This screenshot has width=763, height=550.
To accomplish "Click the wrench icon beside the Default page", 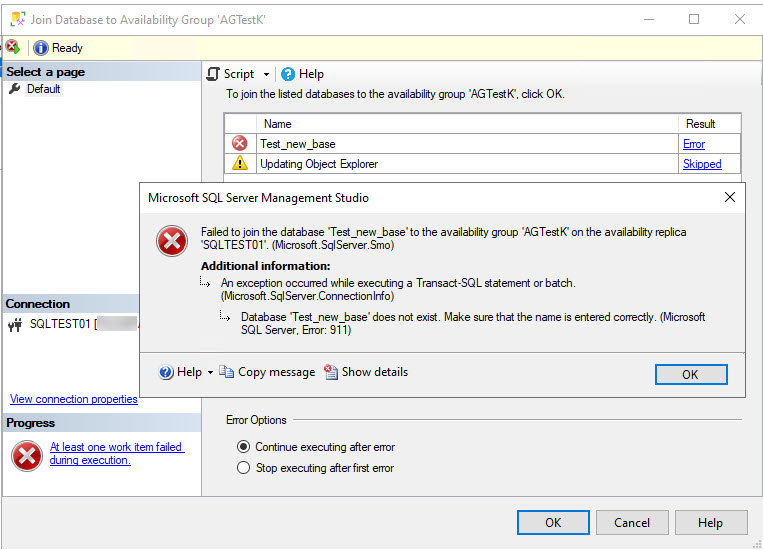I will coord(15,89).
